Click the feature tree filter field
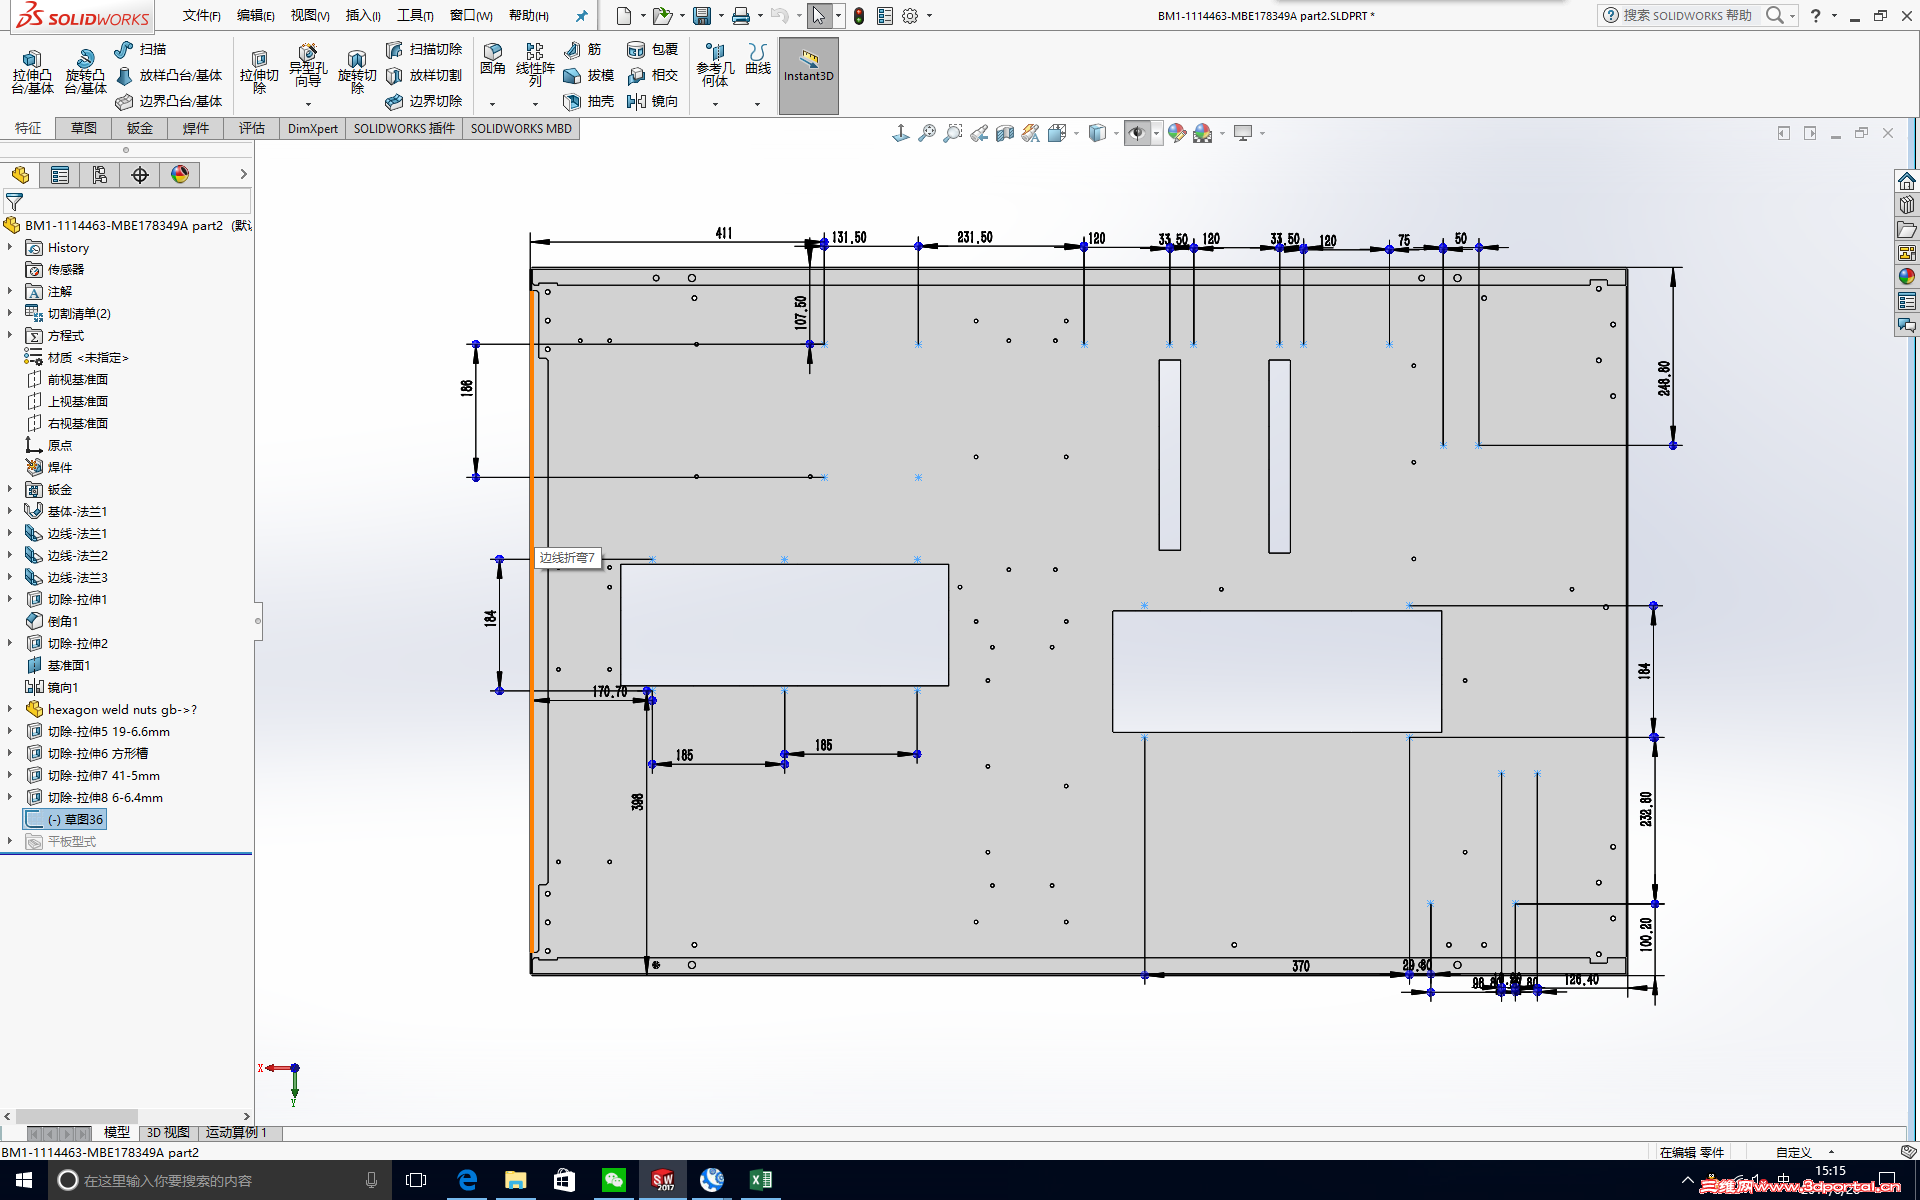Screen dimensions: 1920x1200 (x=126, y=202)
